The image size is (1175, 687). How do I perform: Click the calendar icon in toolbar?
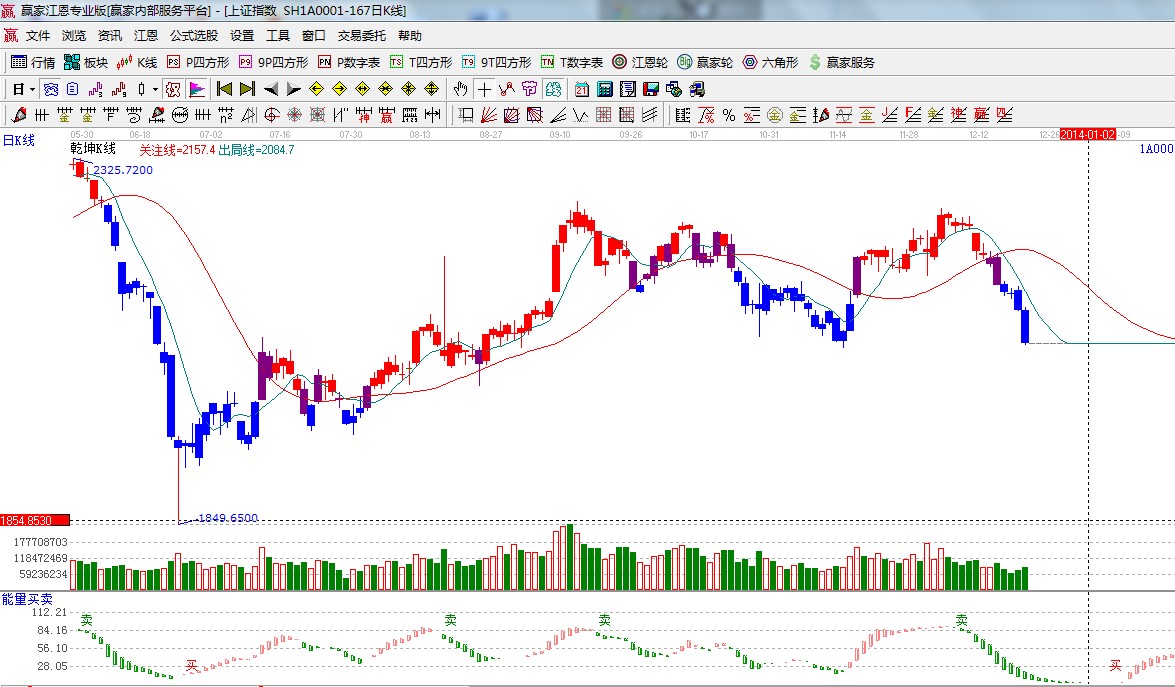(581, 89)
